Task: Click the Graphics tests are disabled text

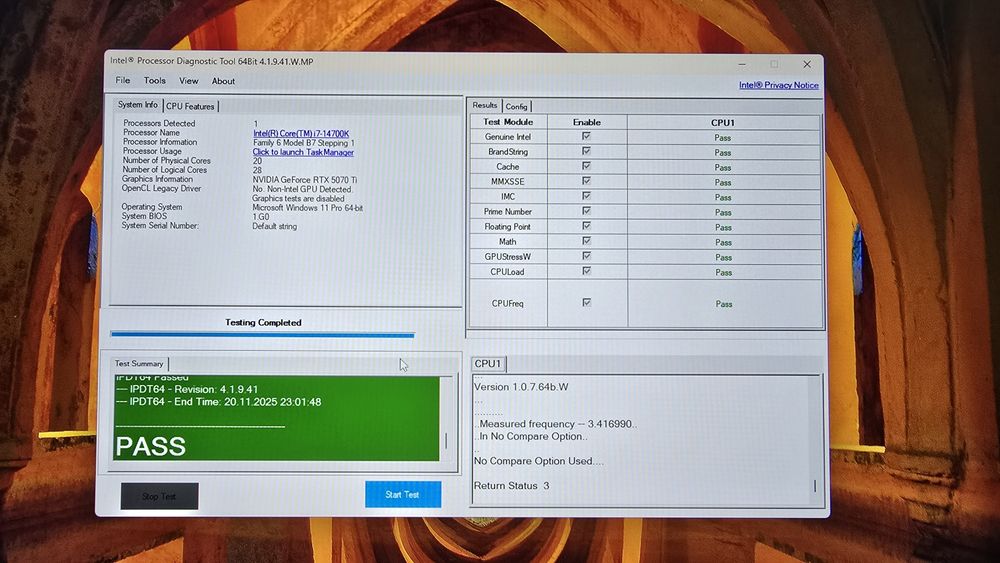Action: (298, 198)
